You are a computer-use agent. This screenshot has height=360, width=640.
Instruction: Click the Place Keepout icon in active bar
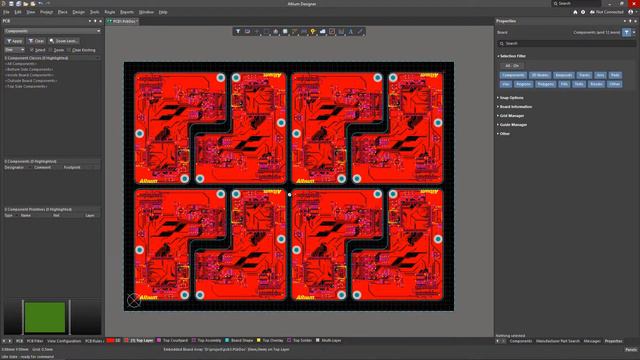[x=332, y=31]
